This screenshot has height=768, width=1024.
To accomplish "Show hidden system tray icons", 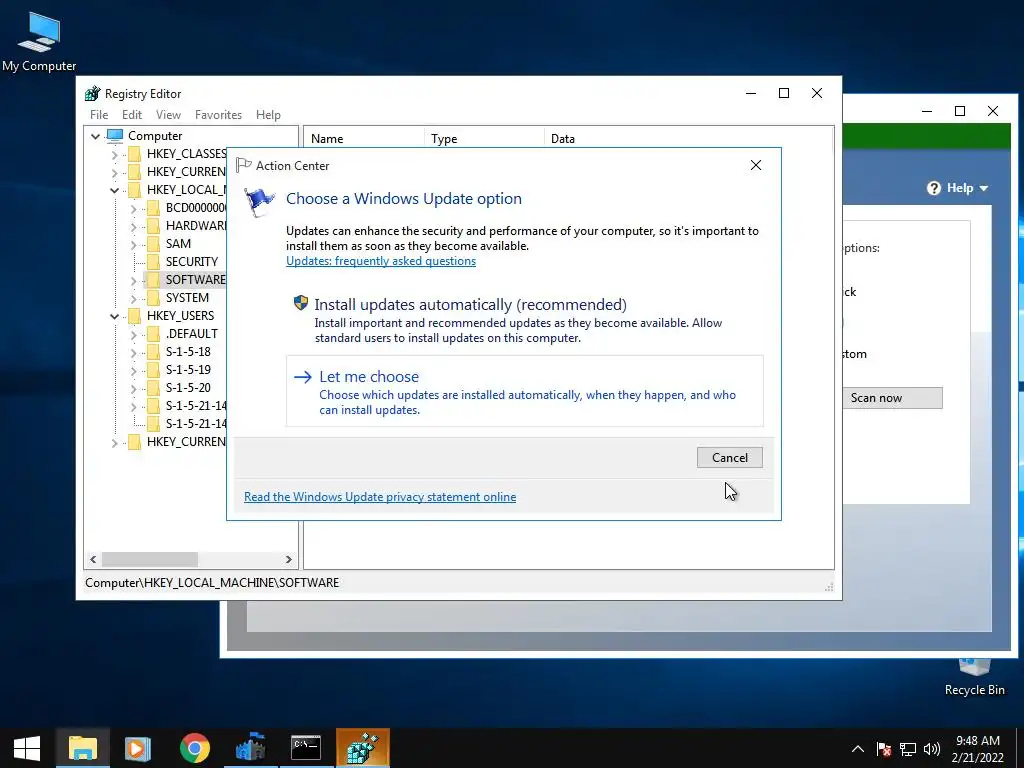I will click(858, 749).
